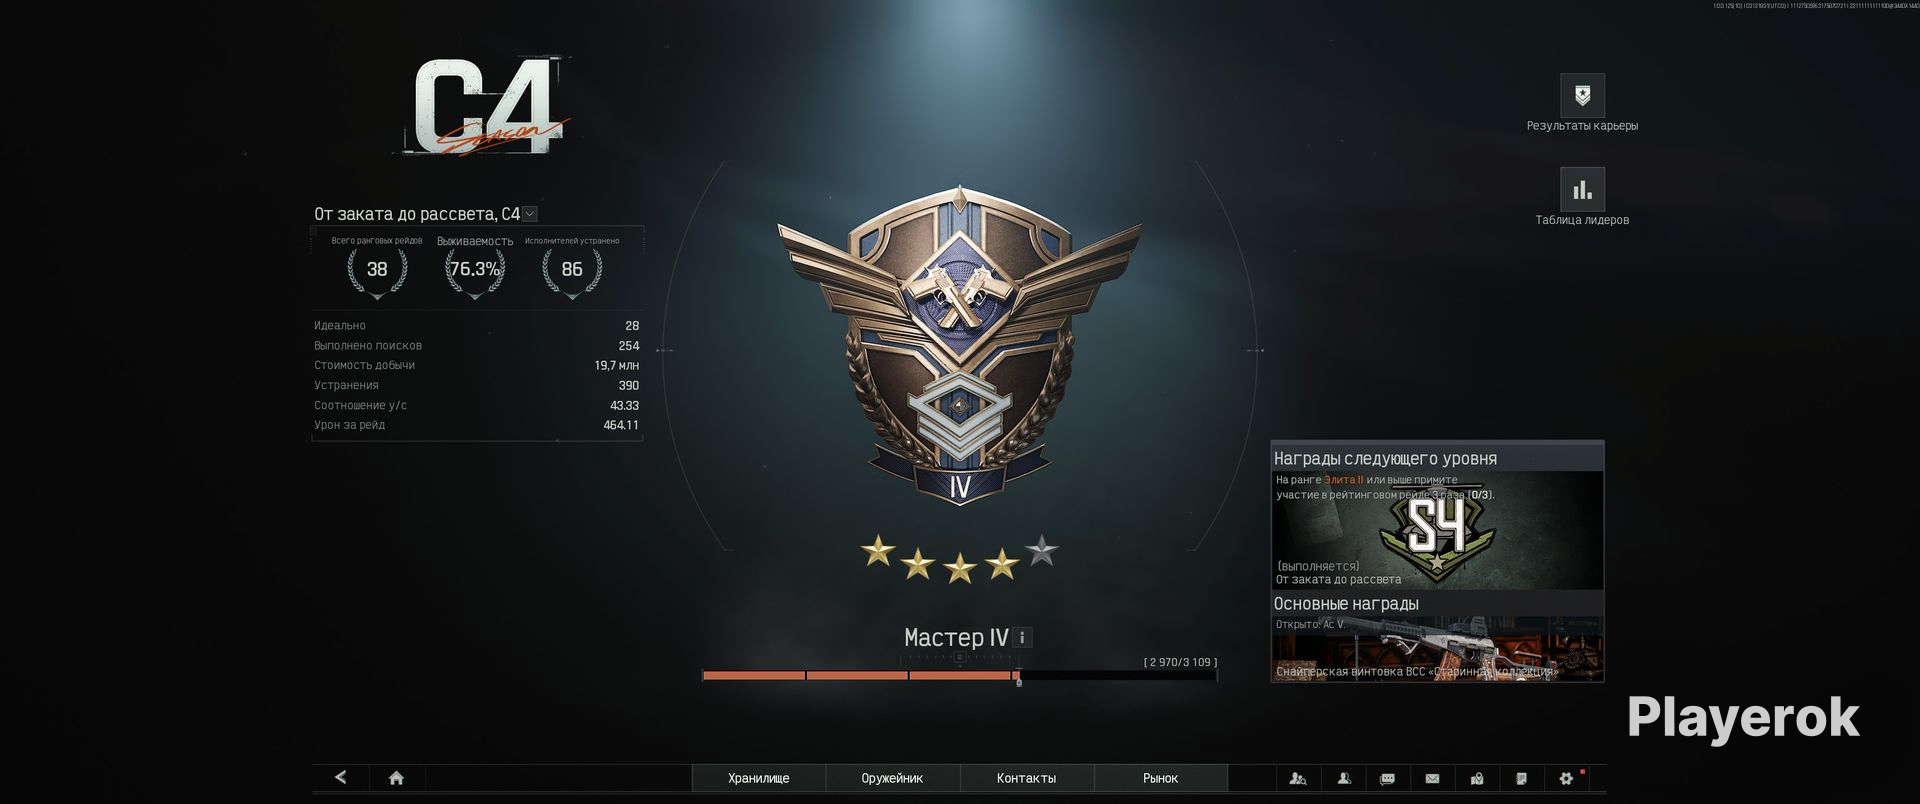
Task: Open the find players search icon
Action: tap(1298, 778)
